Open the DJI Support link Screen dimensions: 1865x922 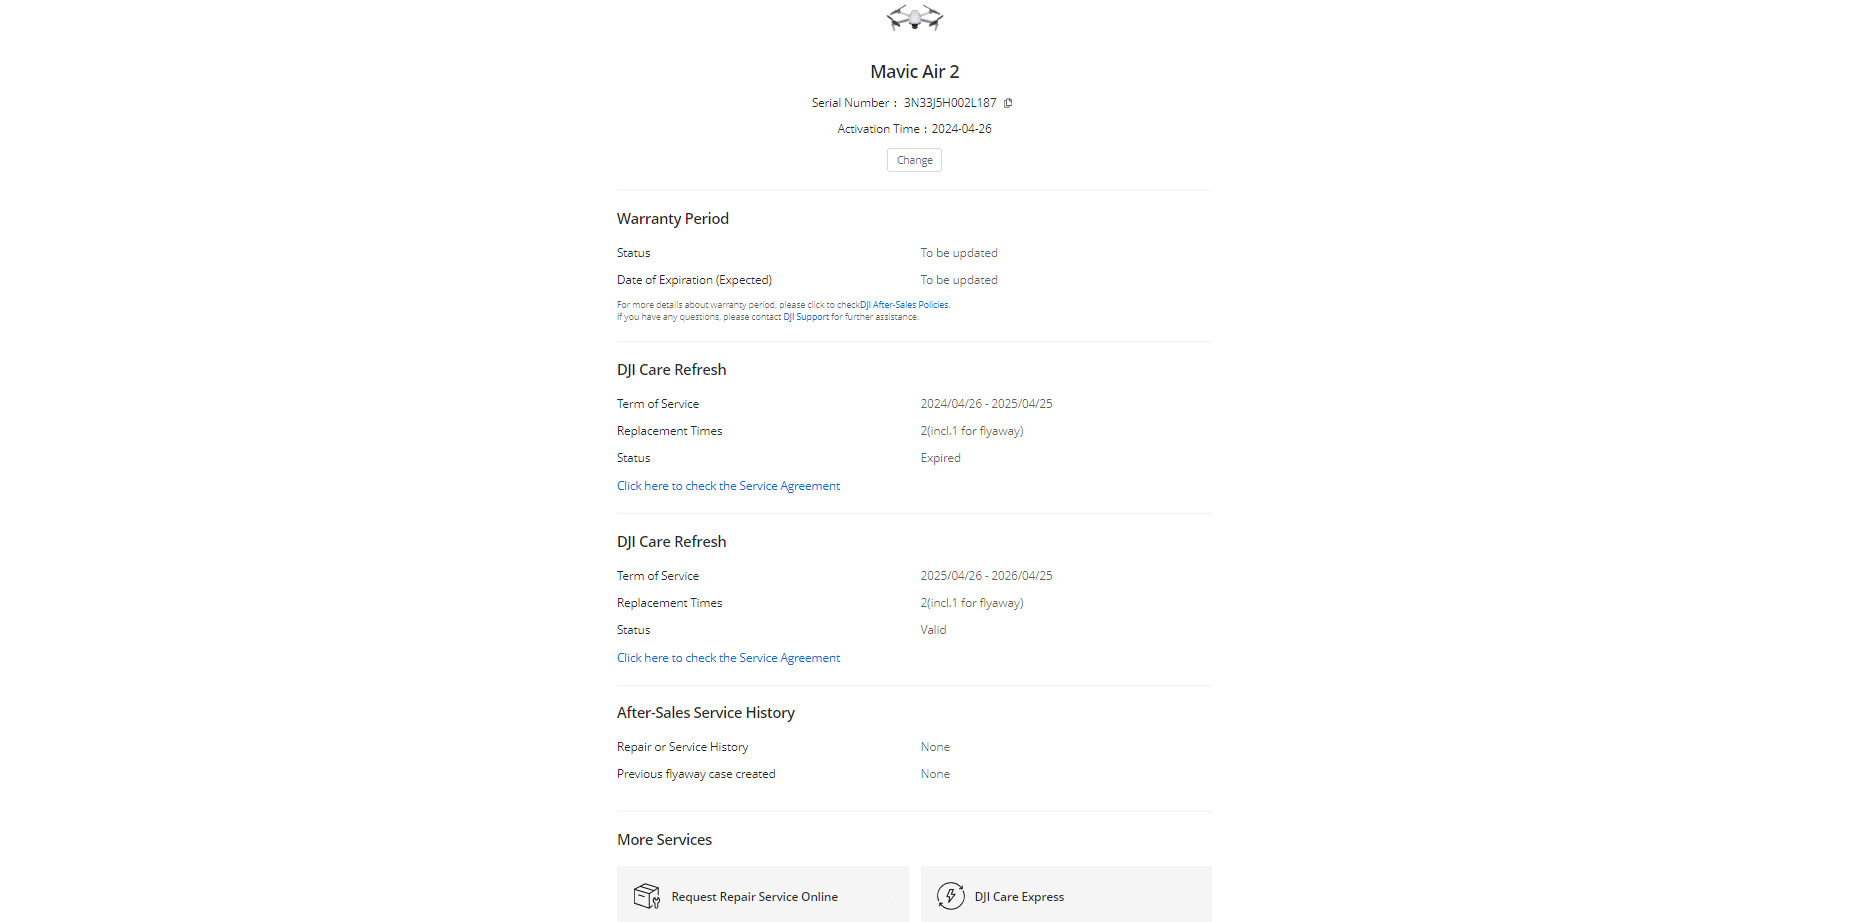click(x=806, y=317)
